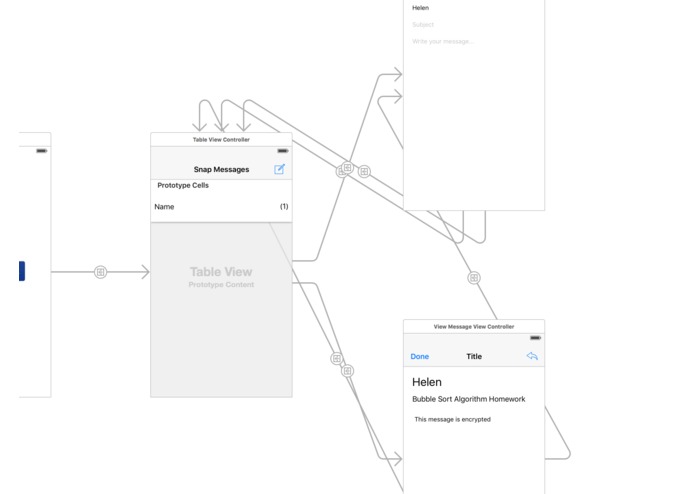
Task: Select the This message is encrypted text
Action: pos(453,419)
